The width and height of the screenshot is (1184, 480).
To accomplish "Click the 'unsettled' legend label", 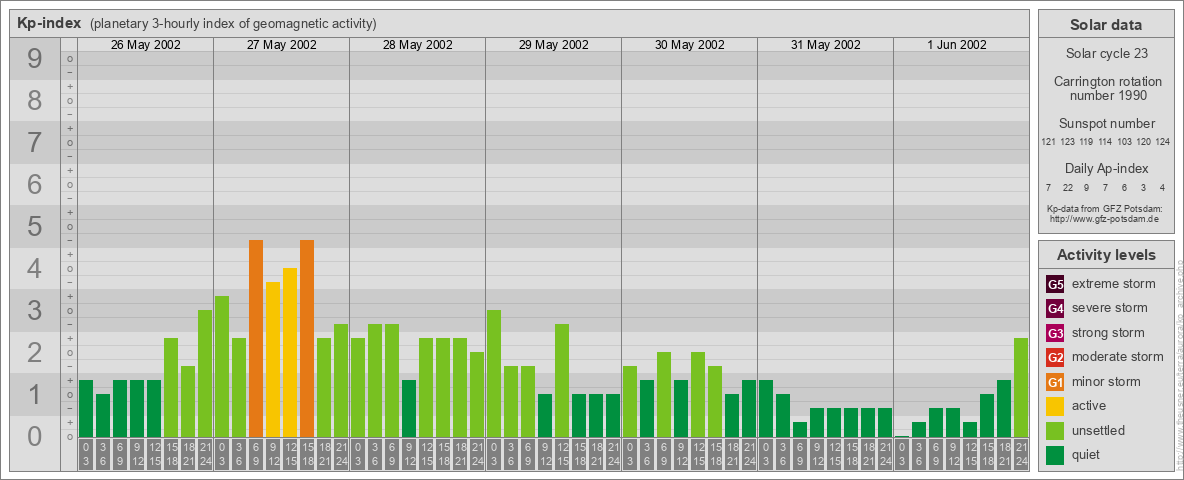I will (1099, 430).
